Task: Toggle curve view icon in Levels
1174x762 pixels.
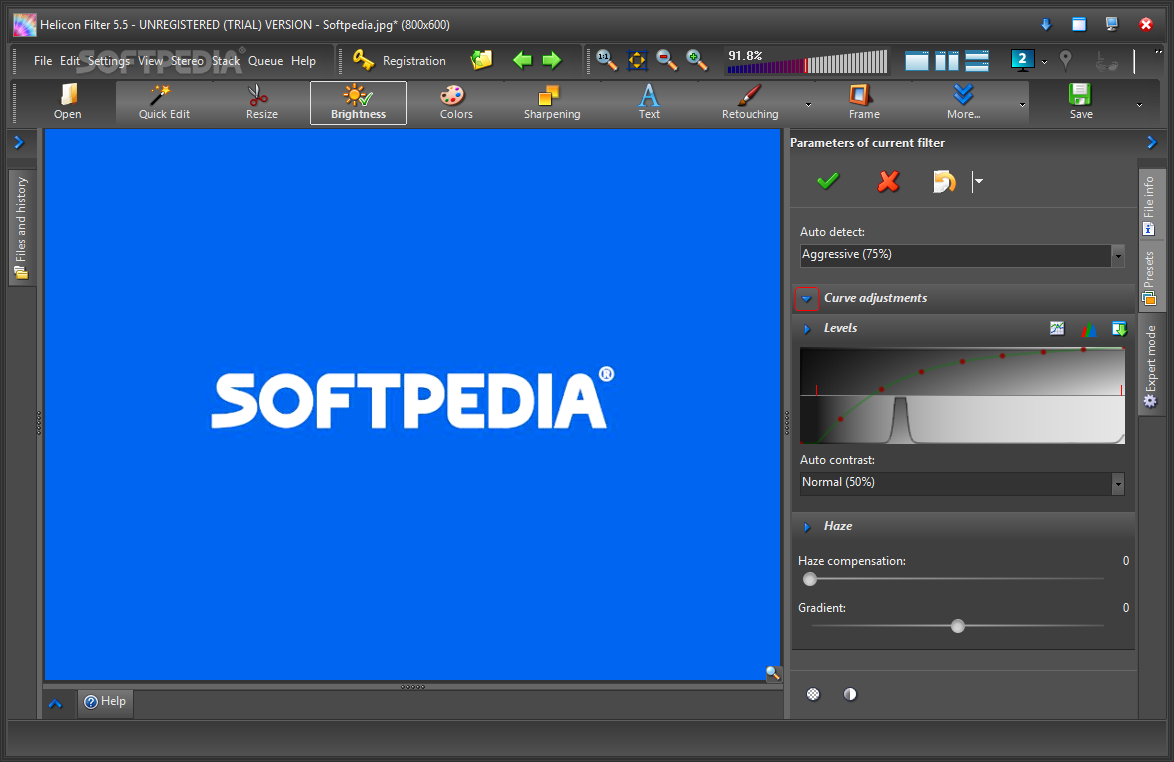Action: coord(1058,328)
